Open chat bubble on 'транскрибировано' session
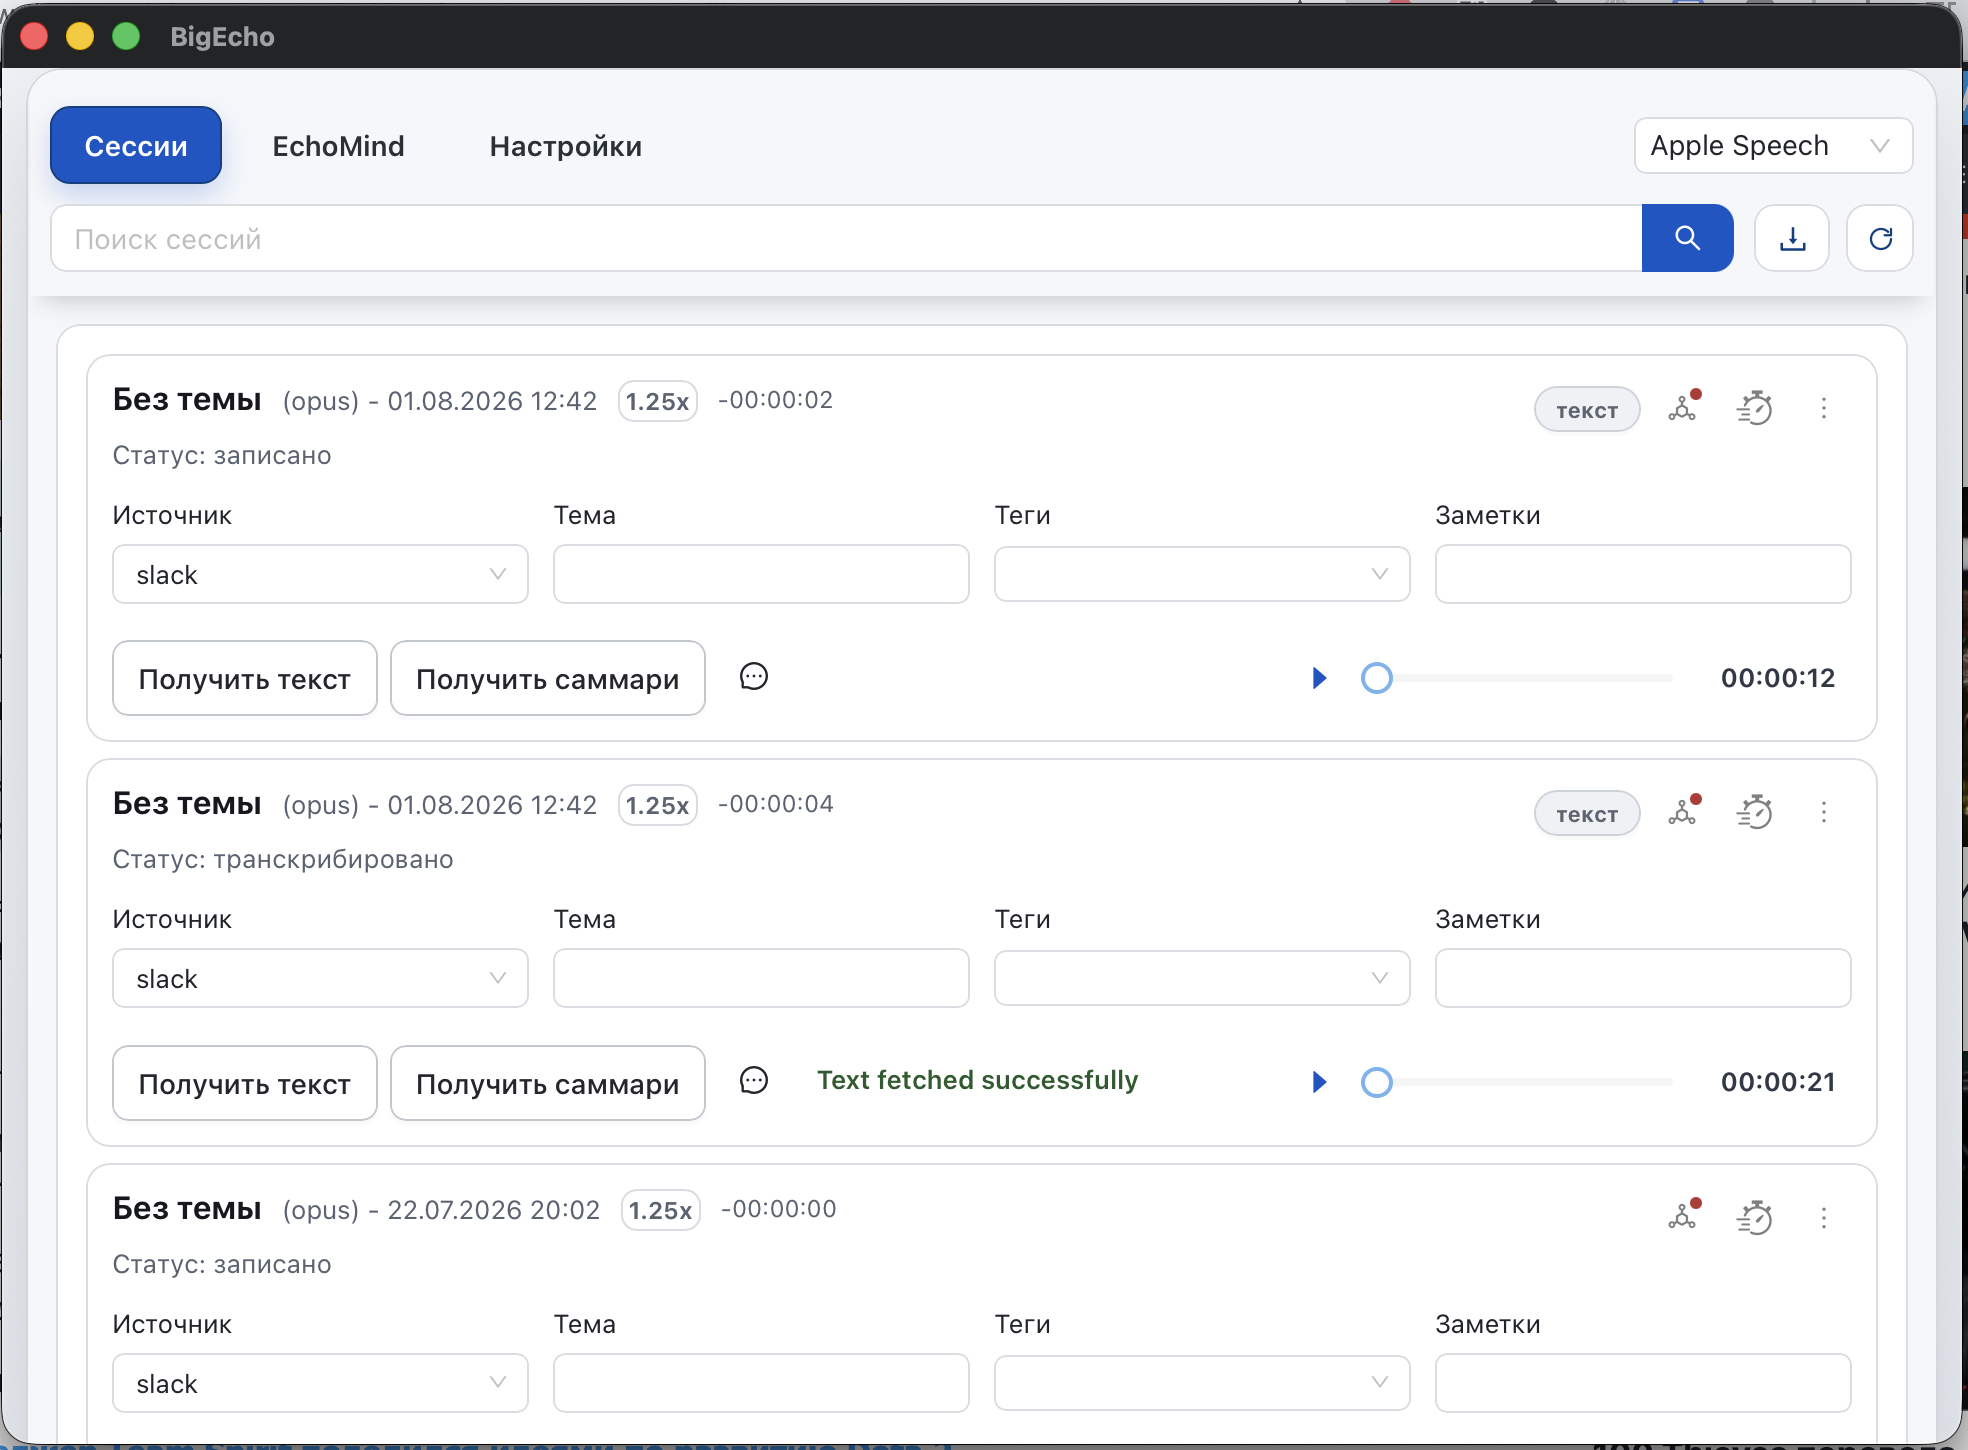The height and width of the screenshot is (1450, 1968). click(x=754, y=1081)
